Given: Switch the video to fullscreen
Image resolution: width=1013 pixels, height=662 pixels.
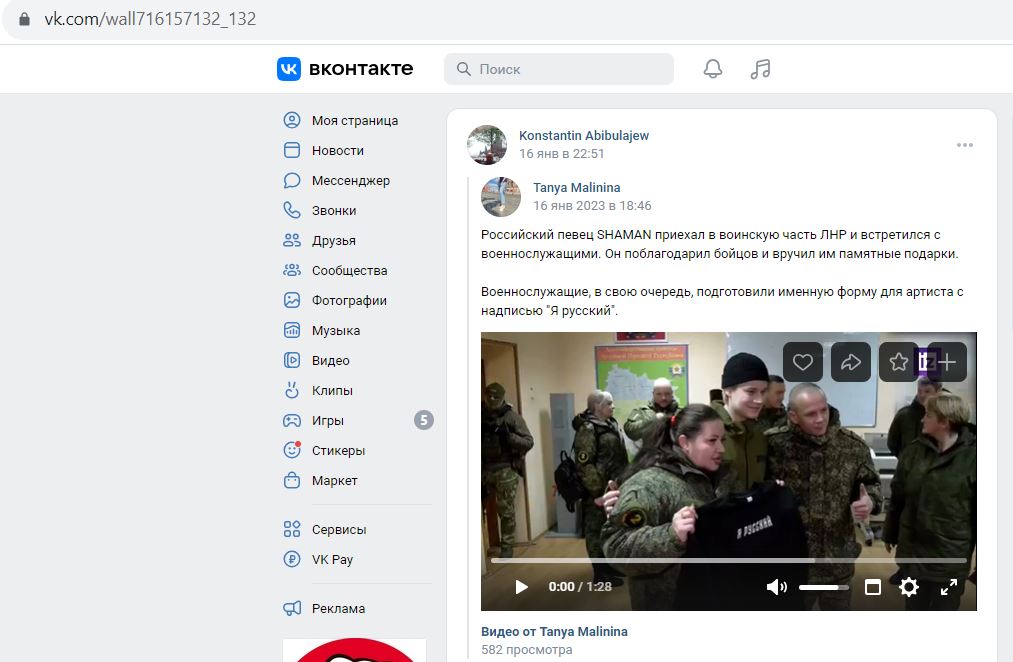Looking at the screenshot, I should [x=948, y=586].
